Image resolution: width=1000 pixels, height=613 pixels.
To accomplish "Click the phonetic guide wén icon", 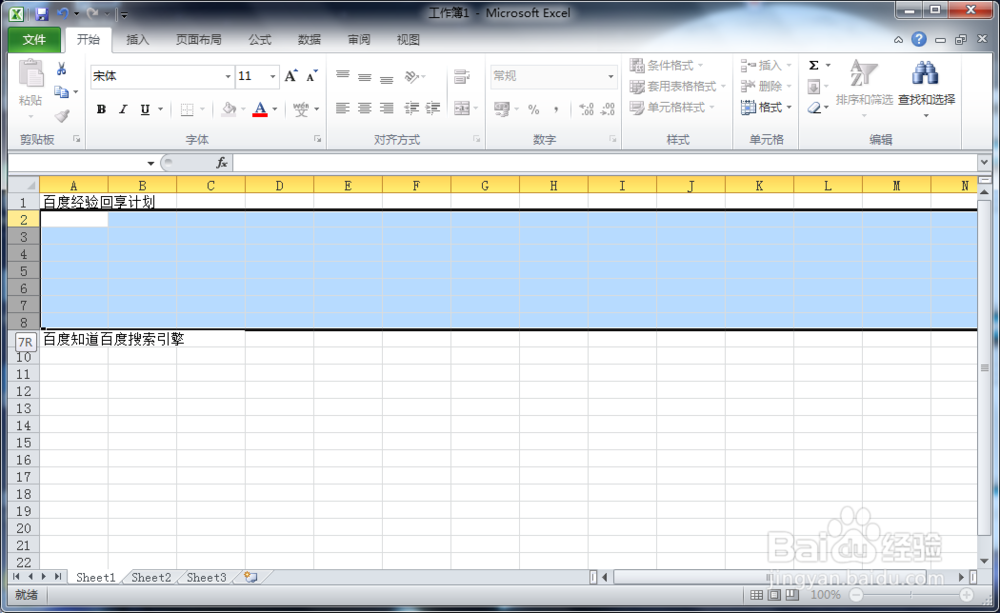I will (301, 110).
